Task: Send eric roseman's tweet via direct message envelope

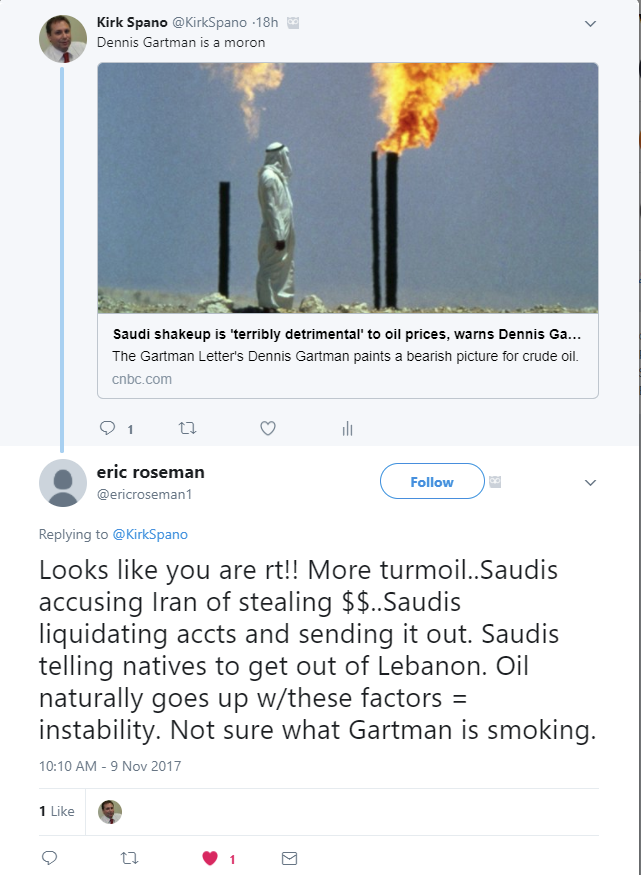Action: coord(290,858)
